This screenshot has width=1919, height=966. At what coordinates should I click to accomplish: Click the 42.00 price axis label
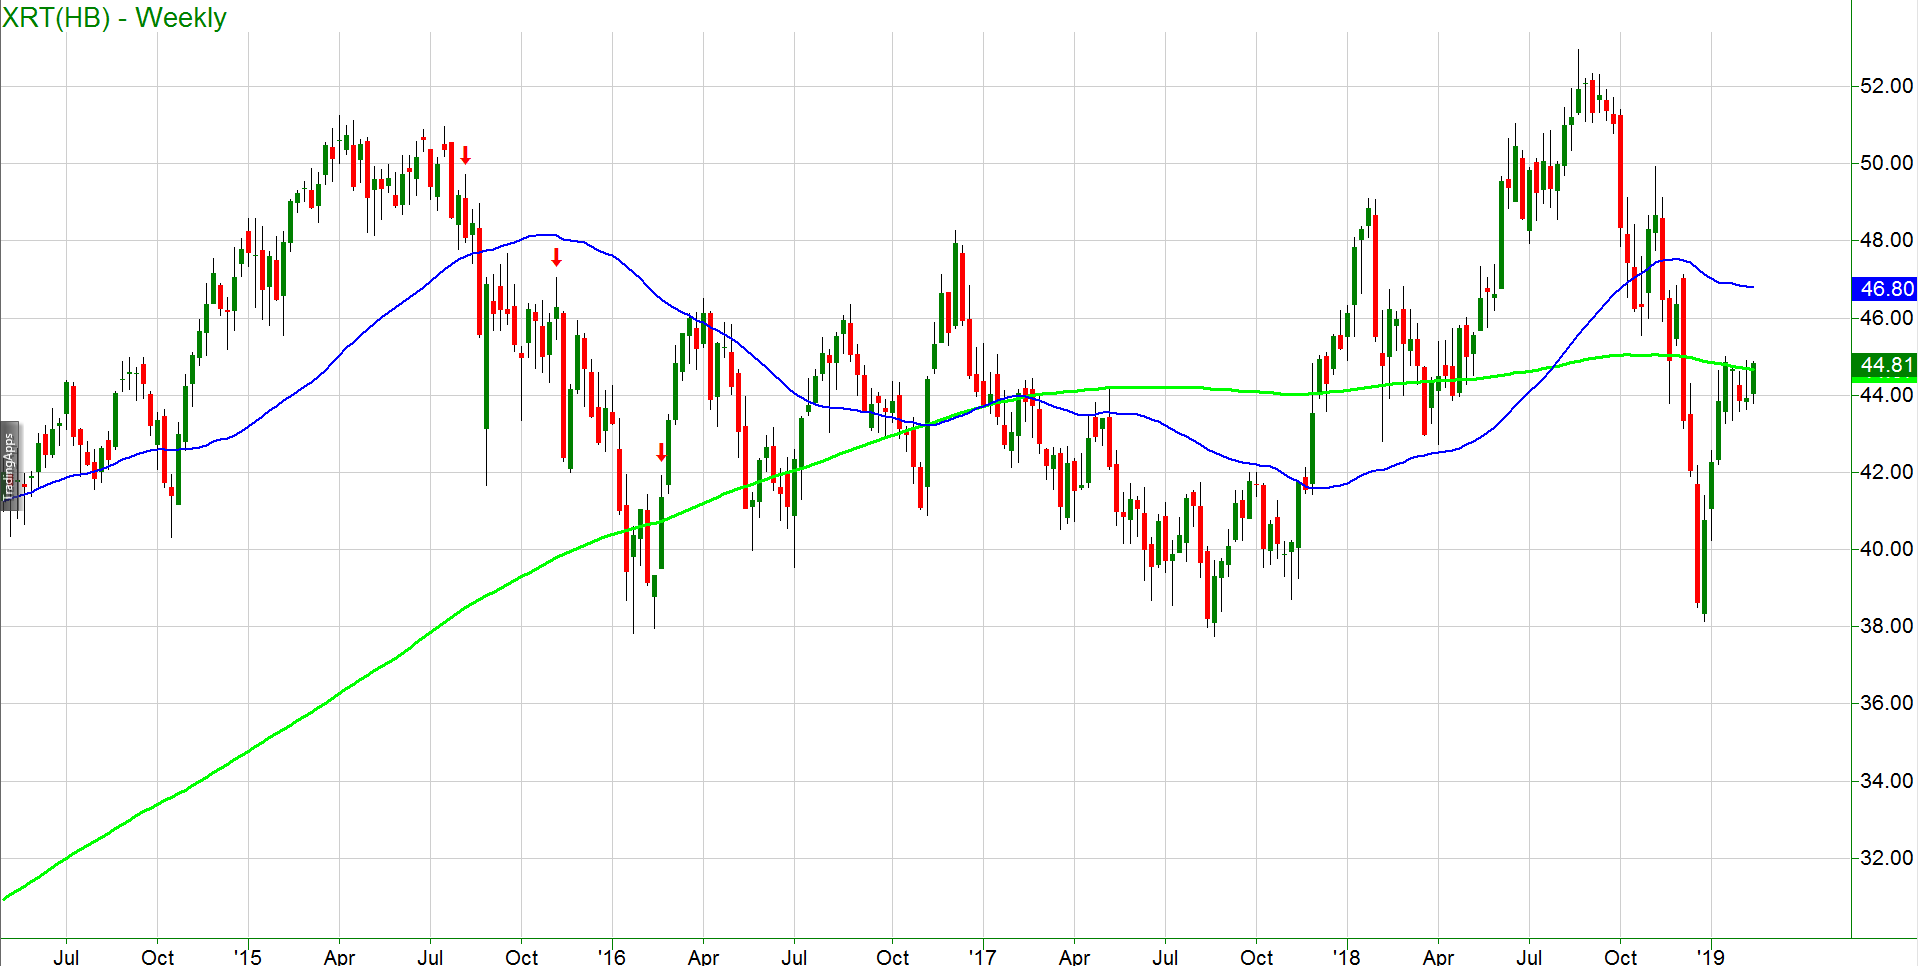click(1885, 472)
